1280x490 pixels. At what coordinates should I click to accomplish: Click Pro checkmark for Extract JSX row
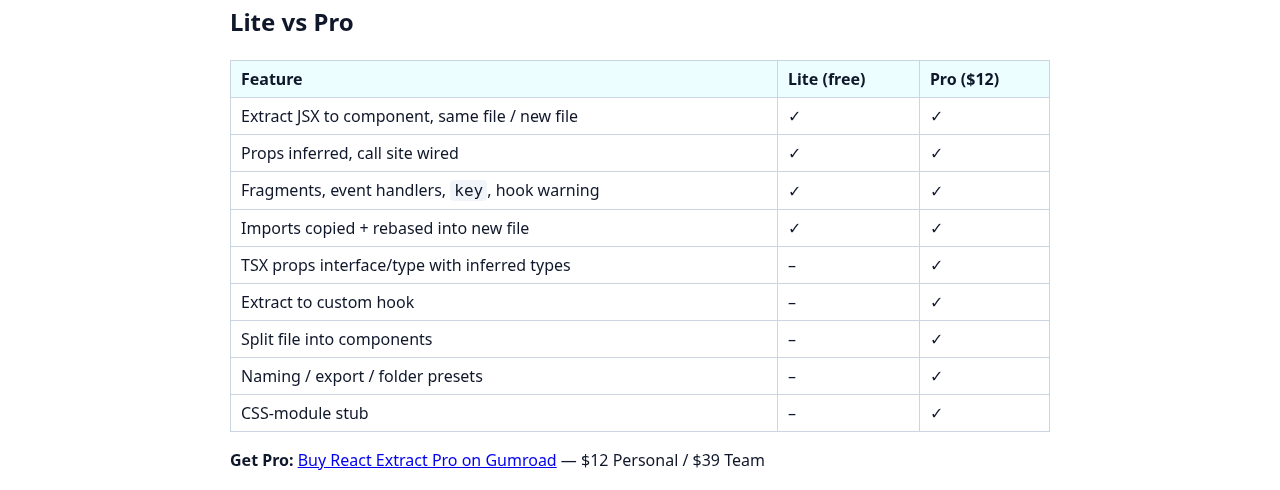(x=936, y=116)
